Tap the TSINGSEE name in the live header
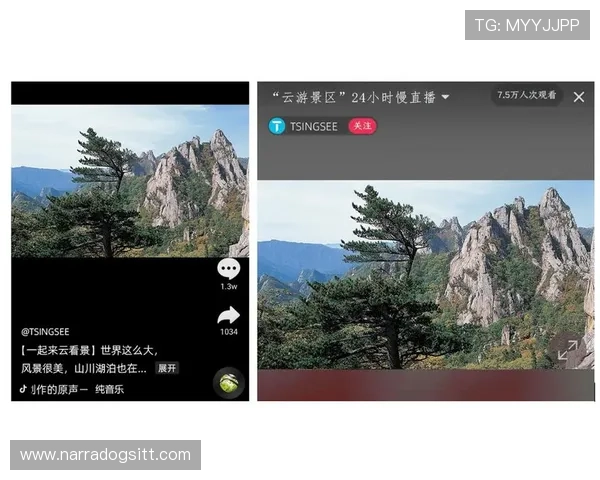600x480 pixels. [x=314, y=126]
